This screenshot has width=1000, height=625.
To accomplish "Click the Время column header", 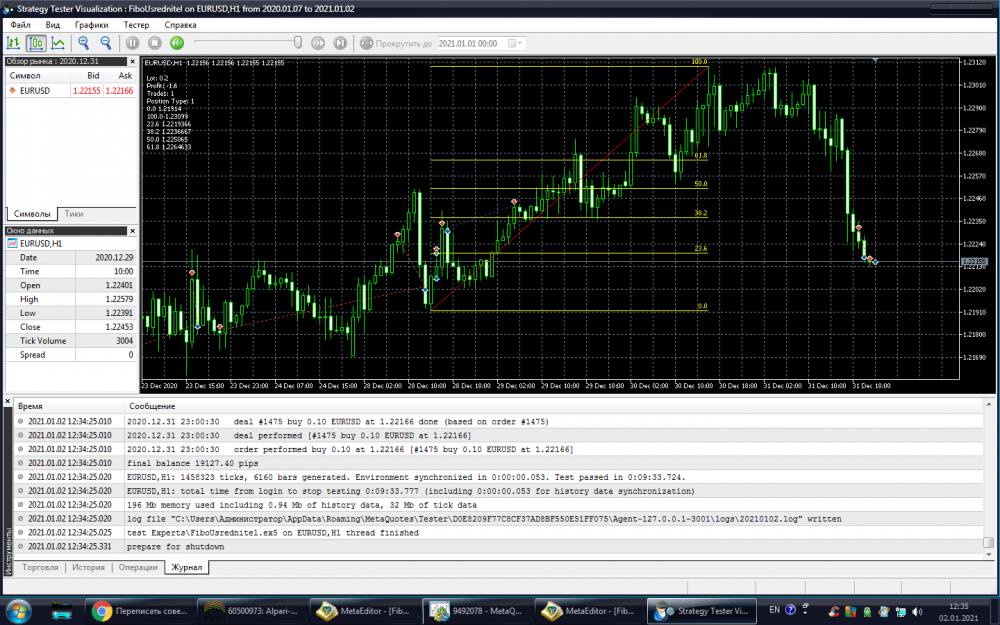I will point(69,406).
